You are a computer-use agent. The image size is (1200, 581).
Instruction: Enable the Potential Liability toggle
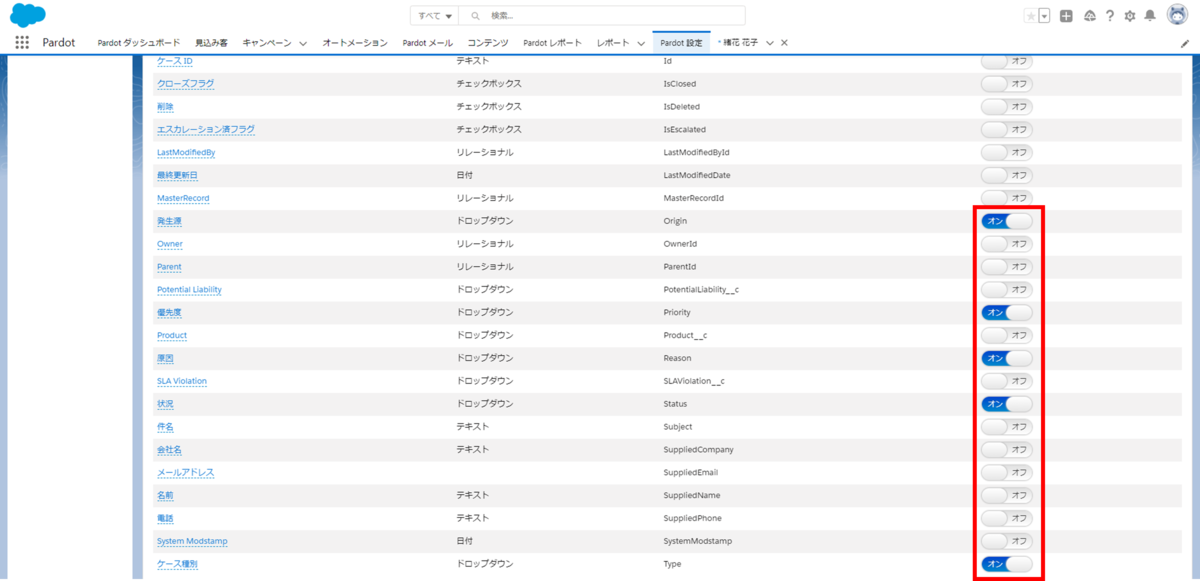click(x=1006, y=290)
